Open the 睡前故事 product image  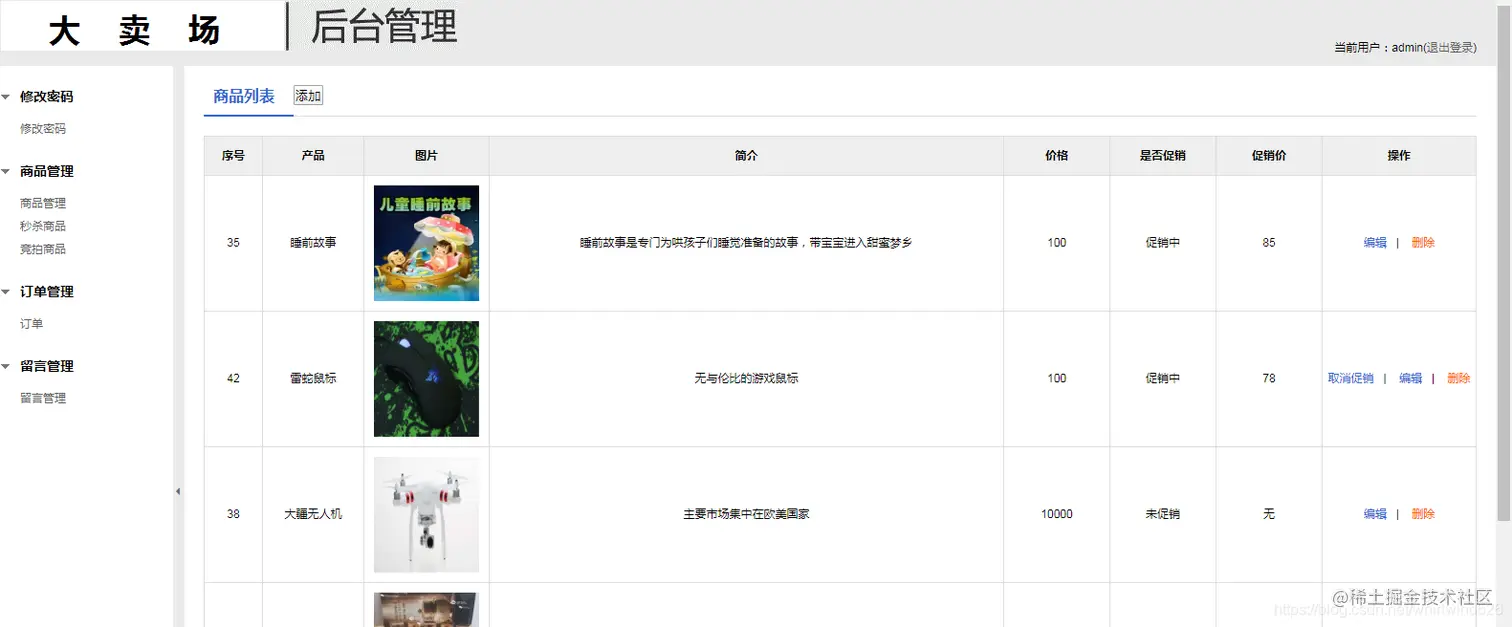(426, 243)
